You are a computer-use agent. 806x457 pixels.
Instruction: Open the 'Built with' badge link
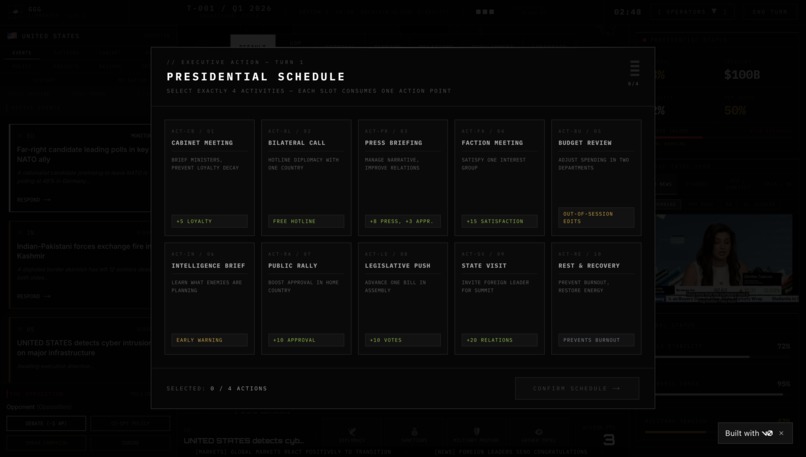coord(748,433)
